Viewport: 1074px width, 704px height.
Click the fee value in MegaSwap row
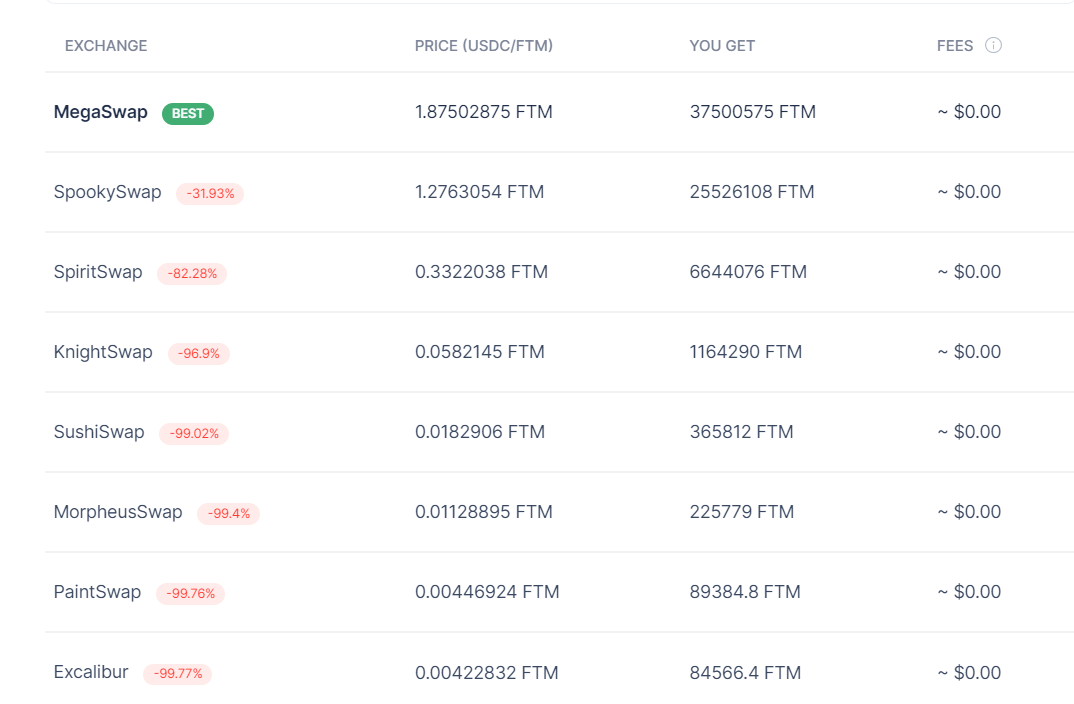coord(969,112)
